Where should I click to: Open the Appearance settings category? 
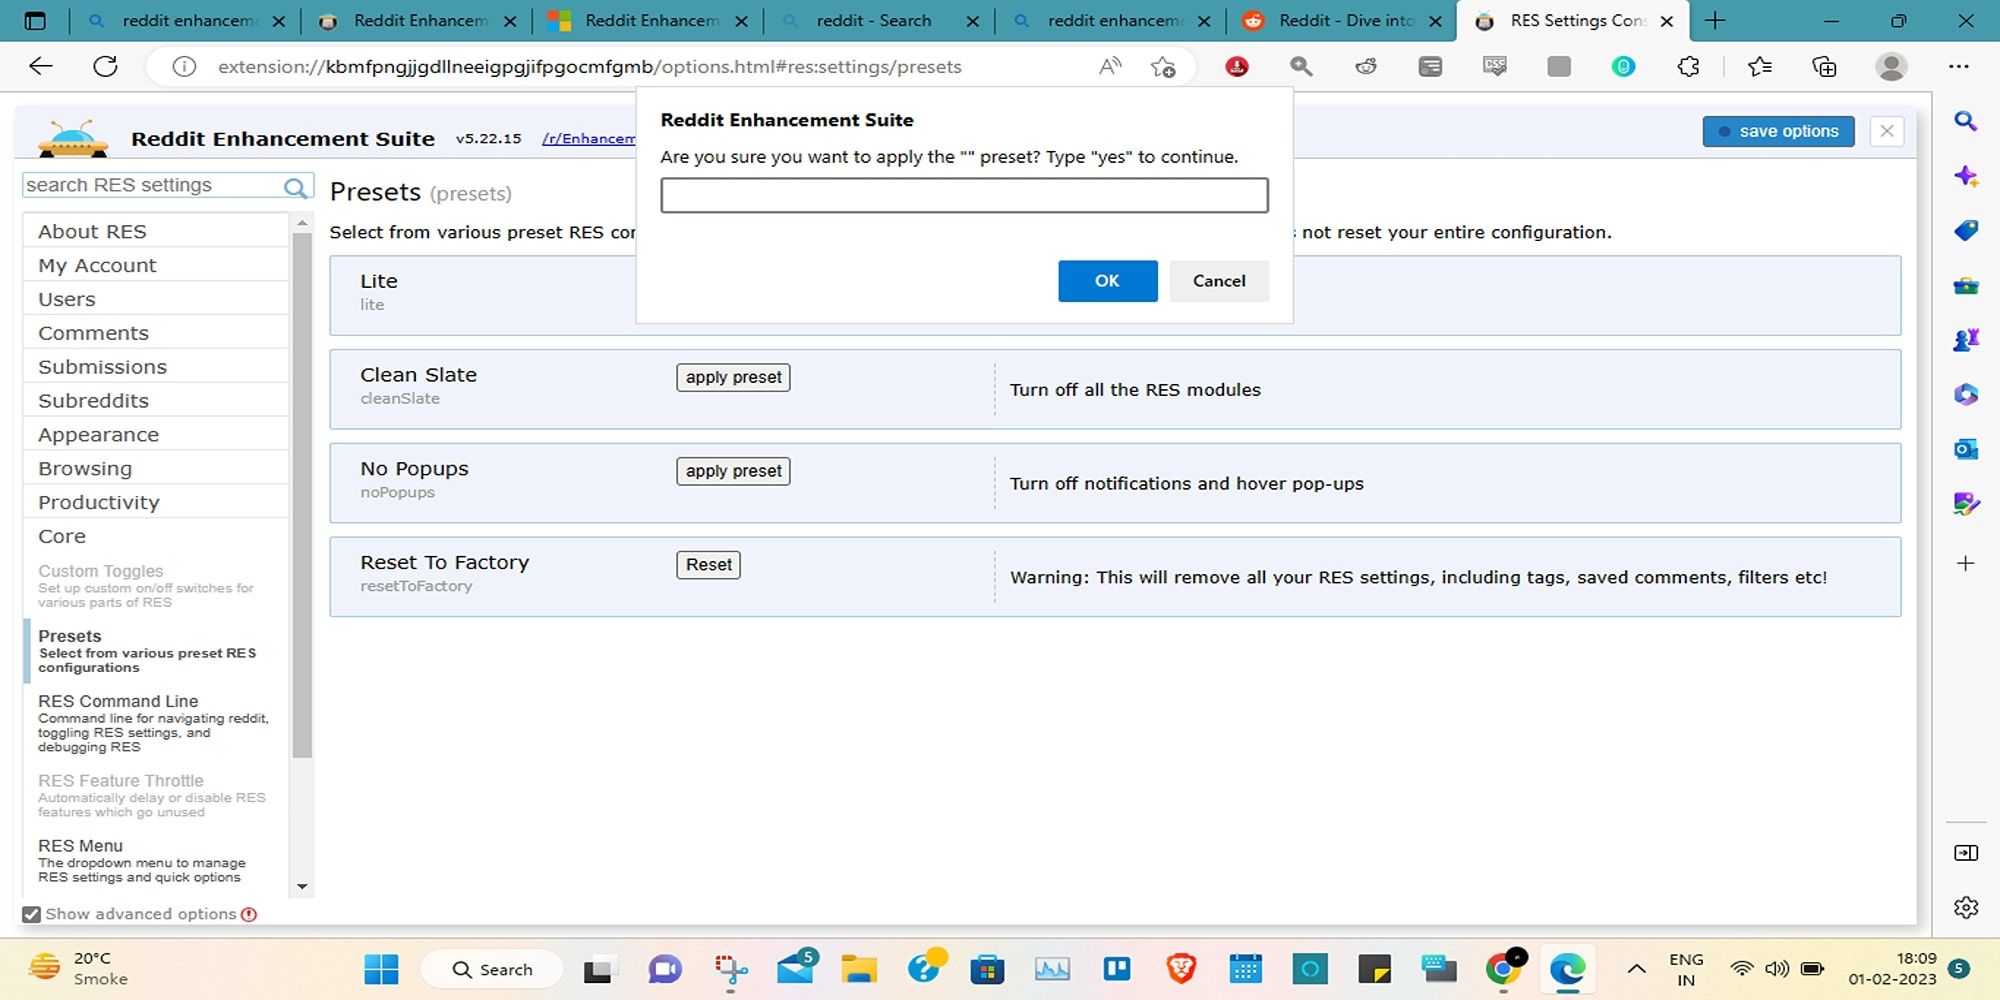155,435
